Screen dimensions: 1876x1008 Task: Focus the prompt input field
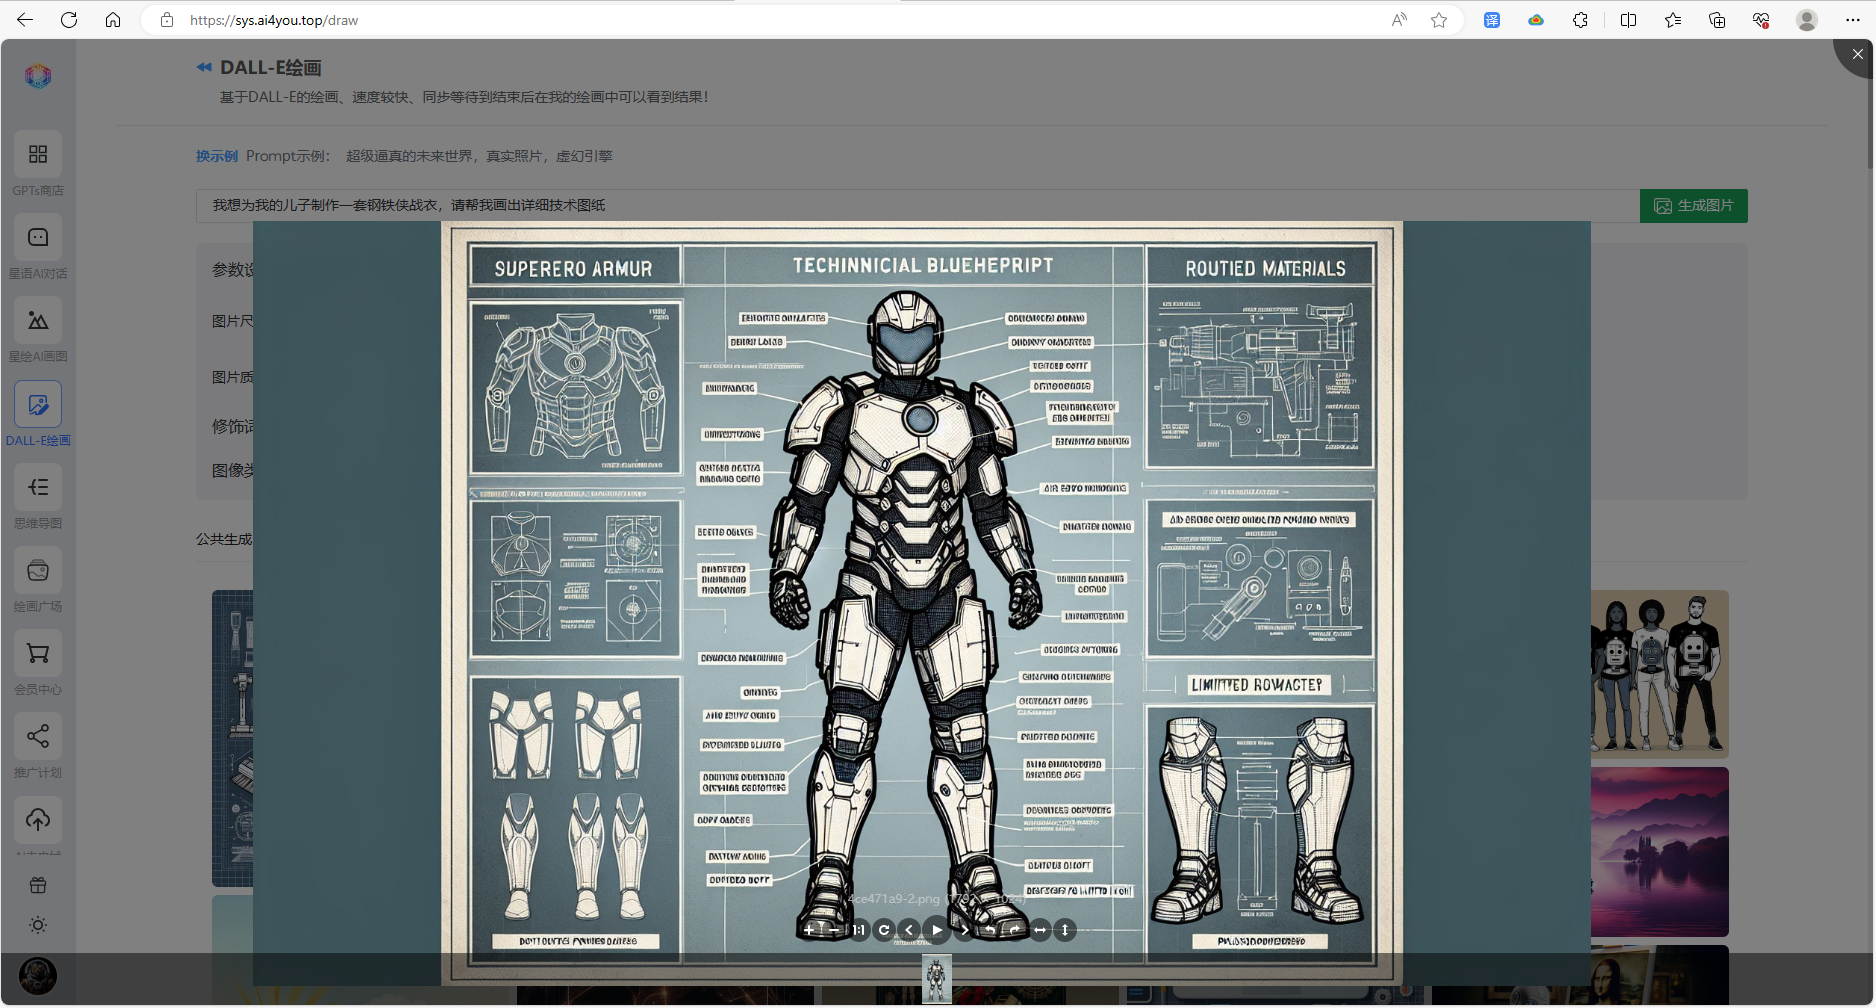point(917,205)
